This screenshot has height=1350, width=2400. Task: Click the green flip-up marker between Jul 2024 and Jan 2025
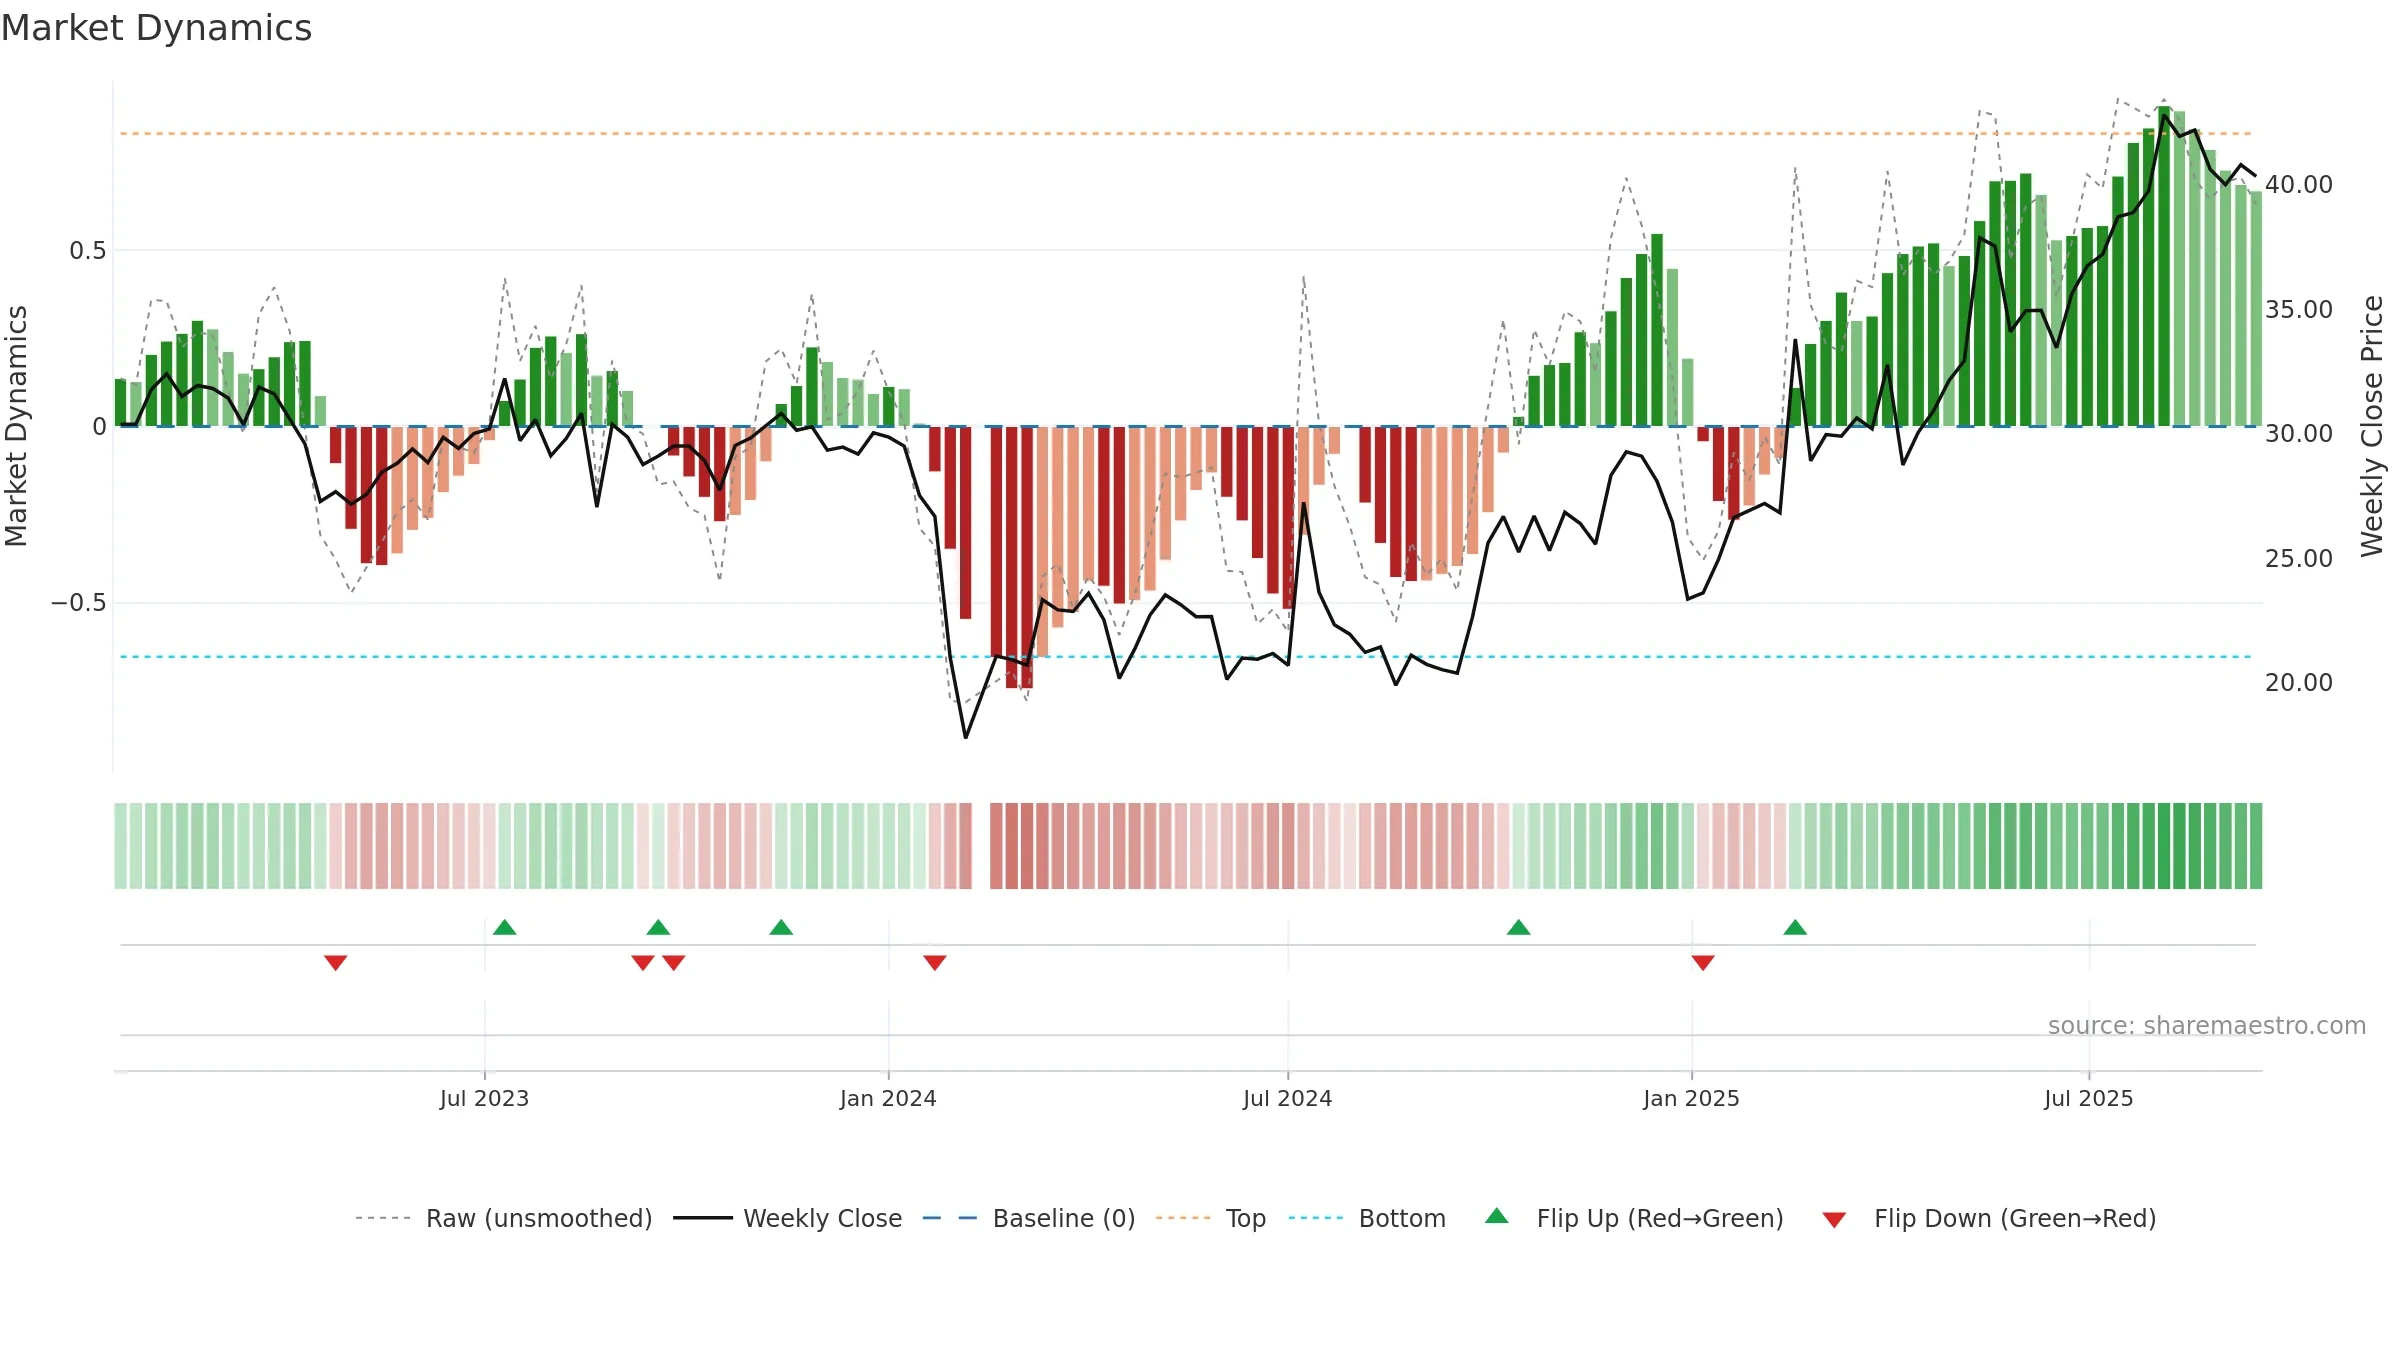pos(1519,928)
